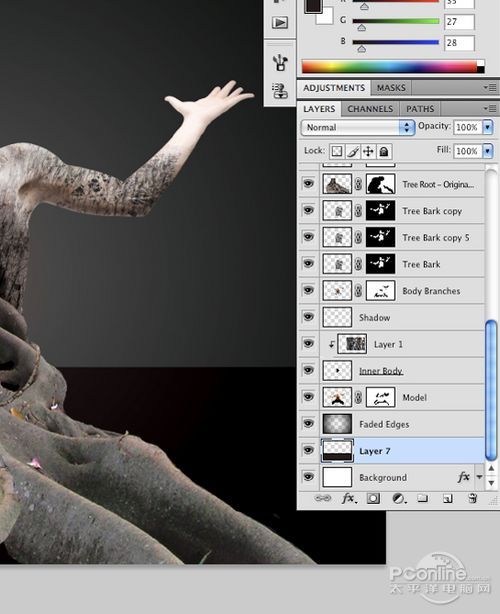The width and height of the screenshot is (500, 614).
Task: Switch to the Masks tab
Action: (391, 88)
